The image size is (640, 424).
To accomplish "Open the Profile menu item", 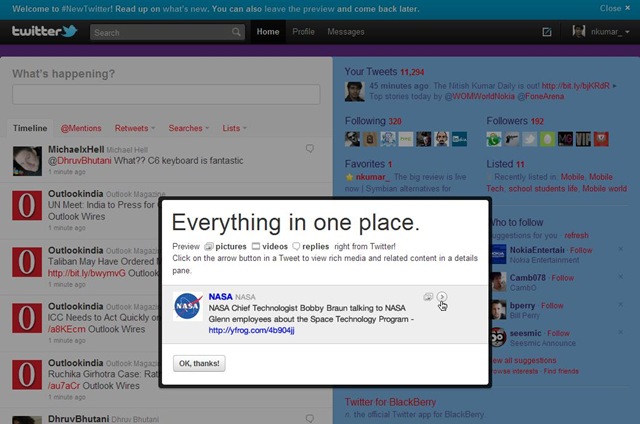I will pos(303,32).
